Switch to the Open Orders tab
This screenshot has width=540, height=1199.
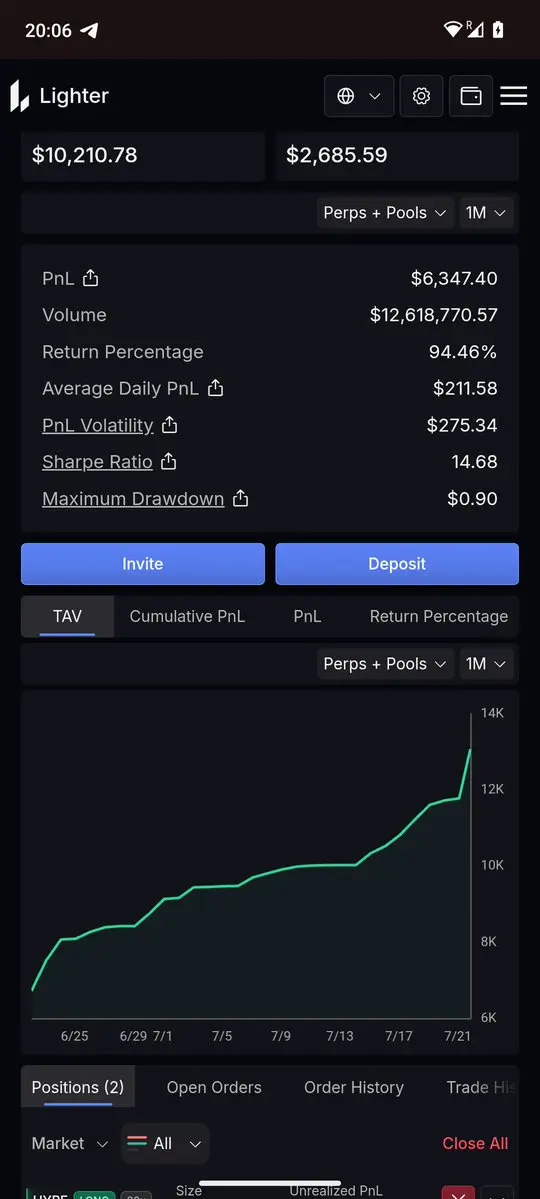214,1087
